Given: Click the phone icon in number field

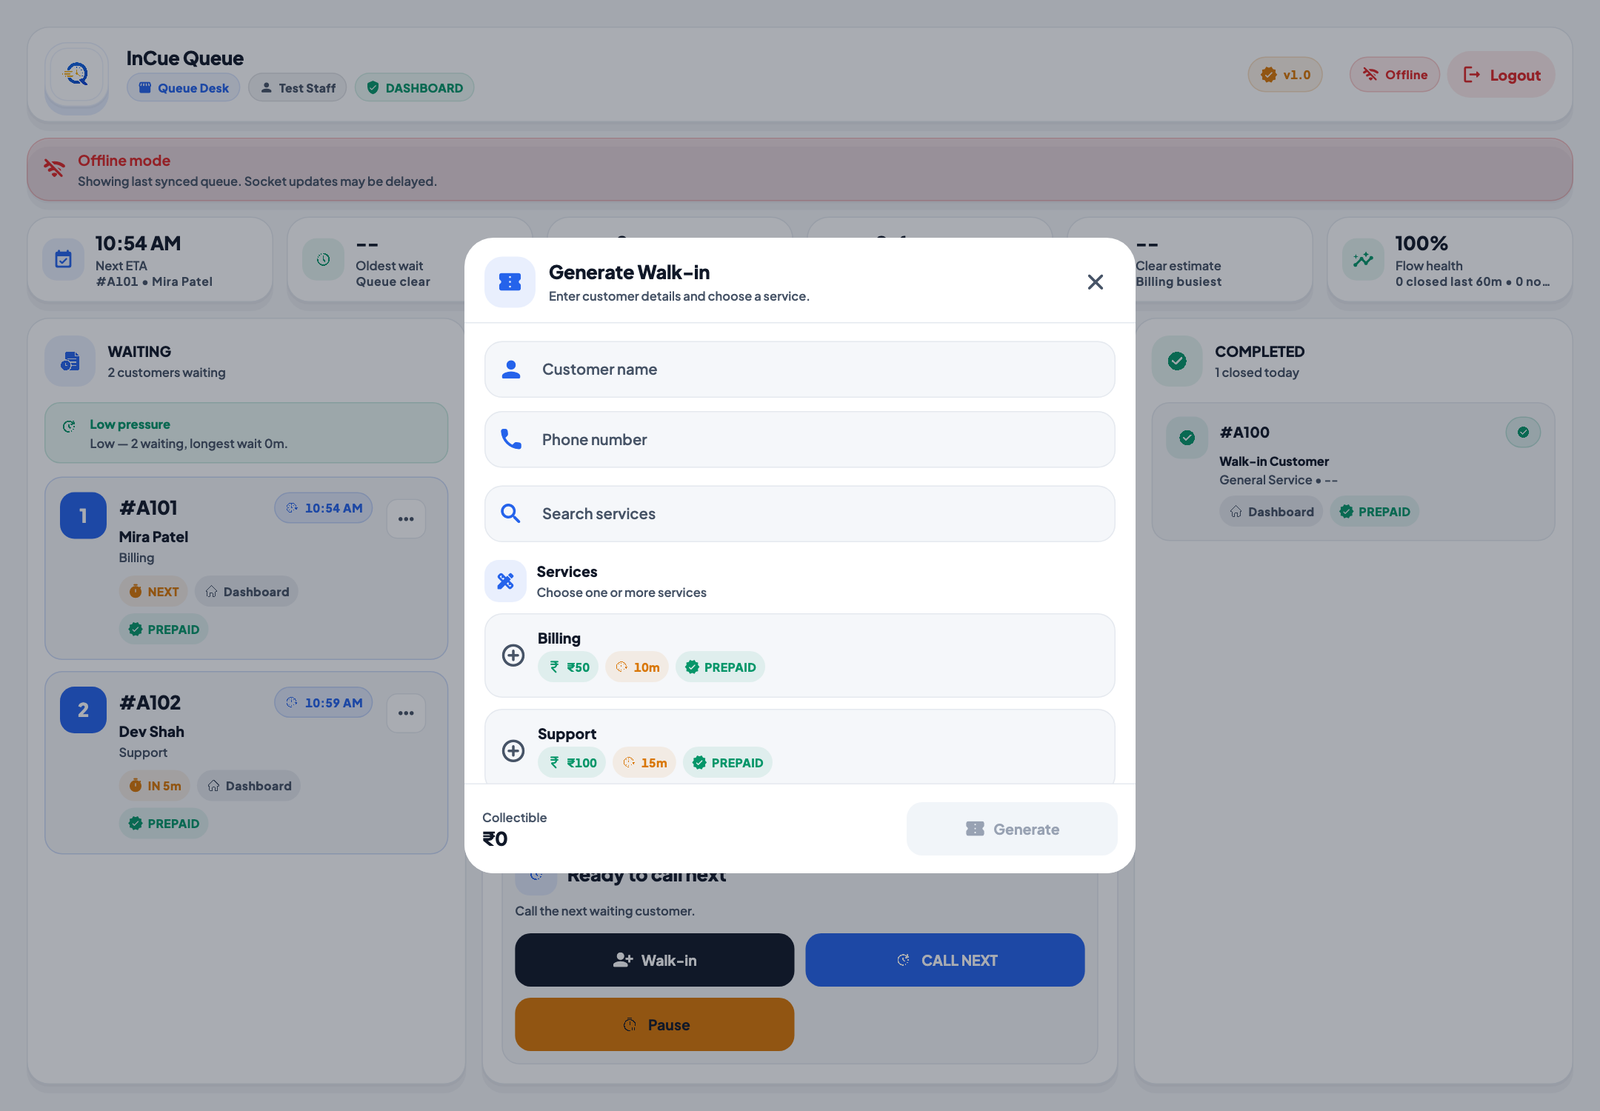Looking at the screenshot, I should pyautogui.click(x=511, y=439).
